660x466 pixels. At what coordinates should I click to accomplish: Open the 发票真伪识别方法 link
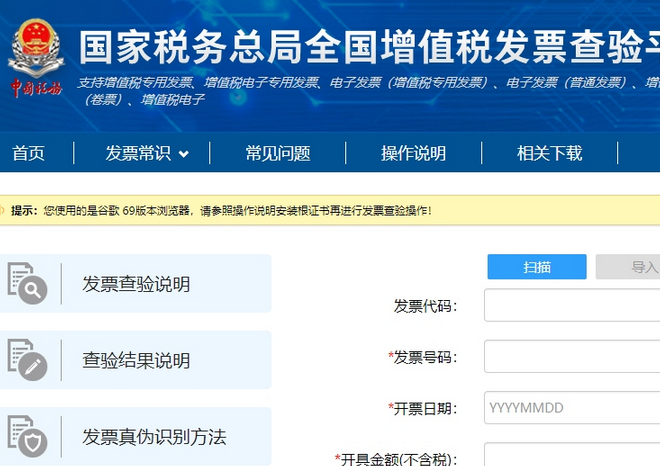pyautogui.click(x=154, y=437)
